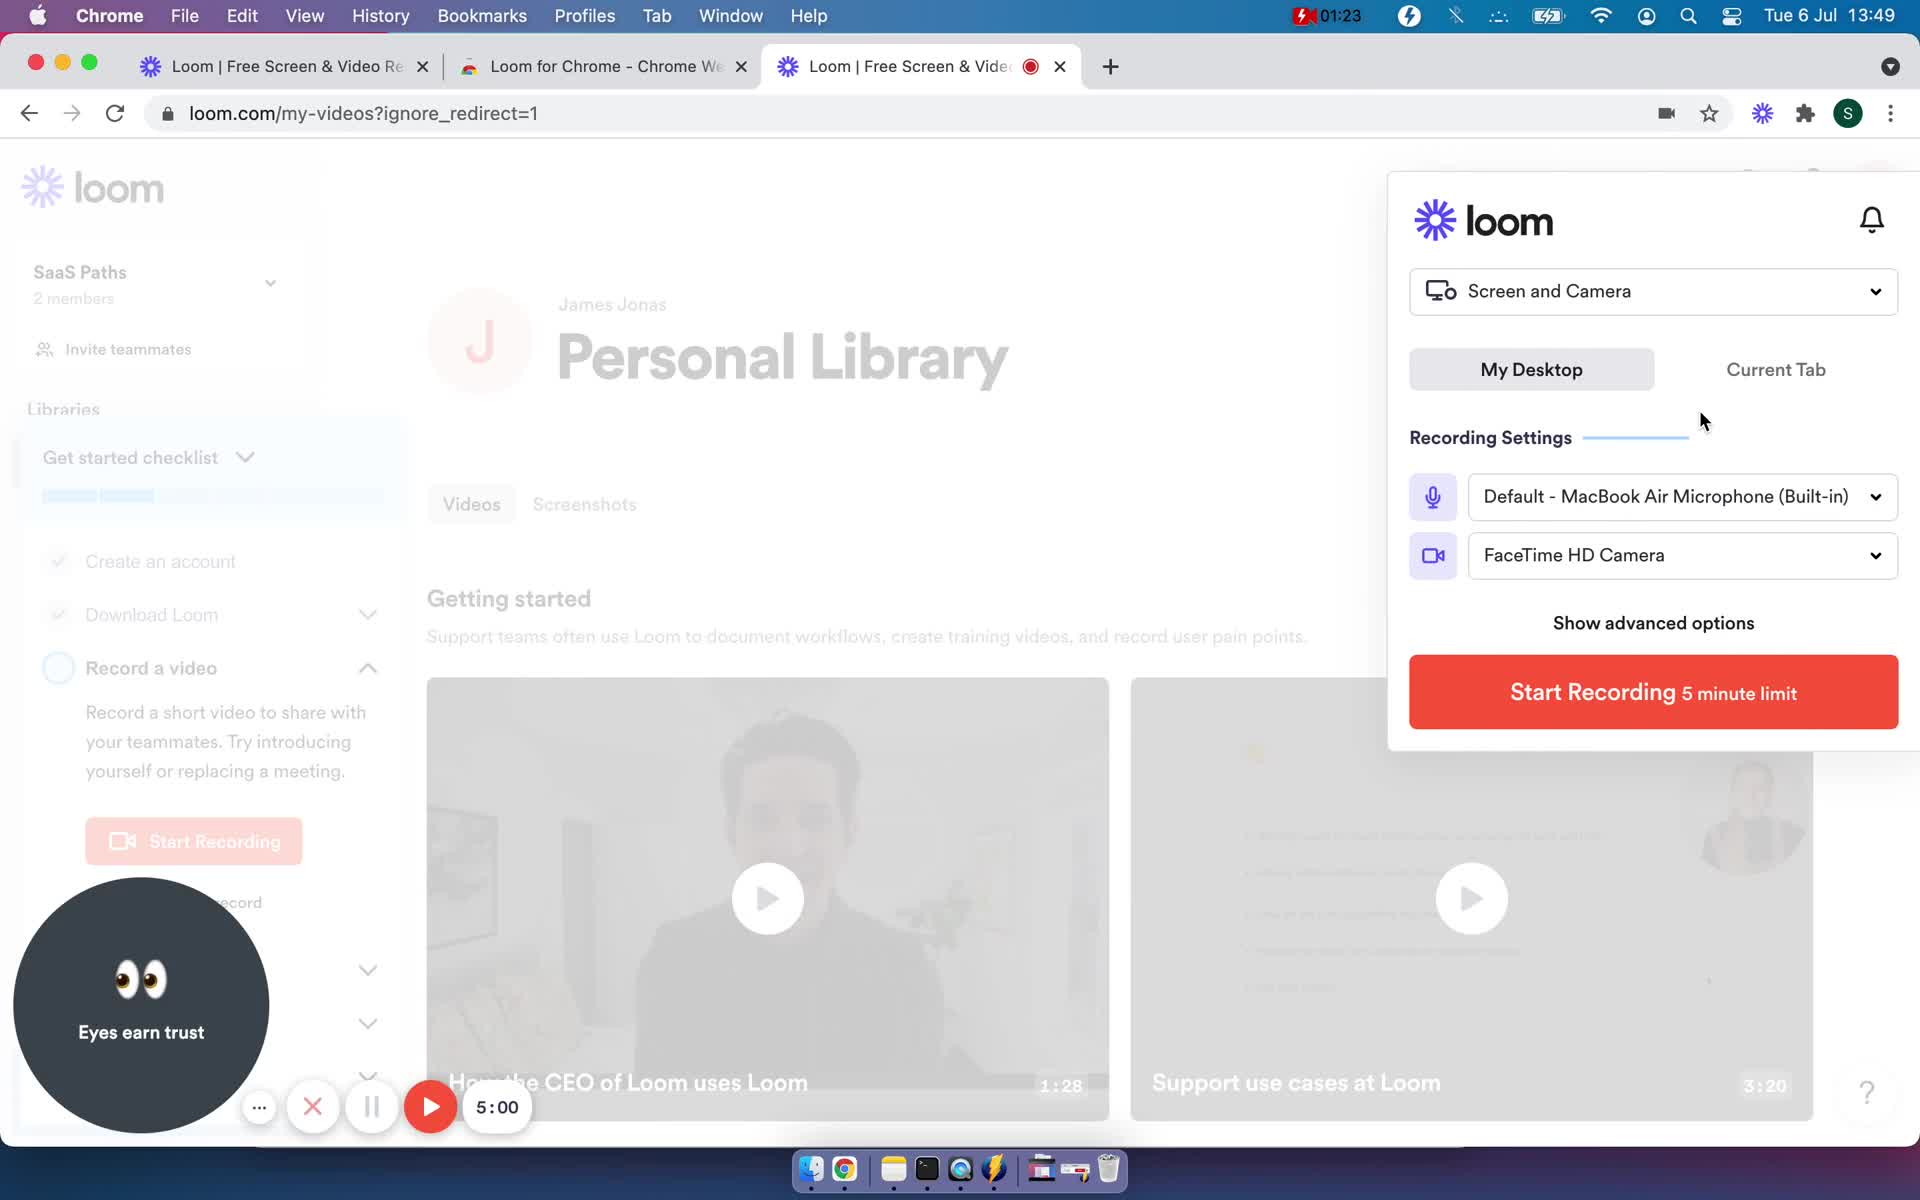Open the FaceTime HD Camera dropdown
This screenshot has height=1200, width=1920.
pos(1876,554)
